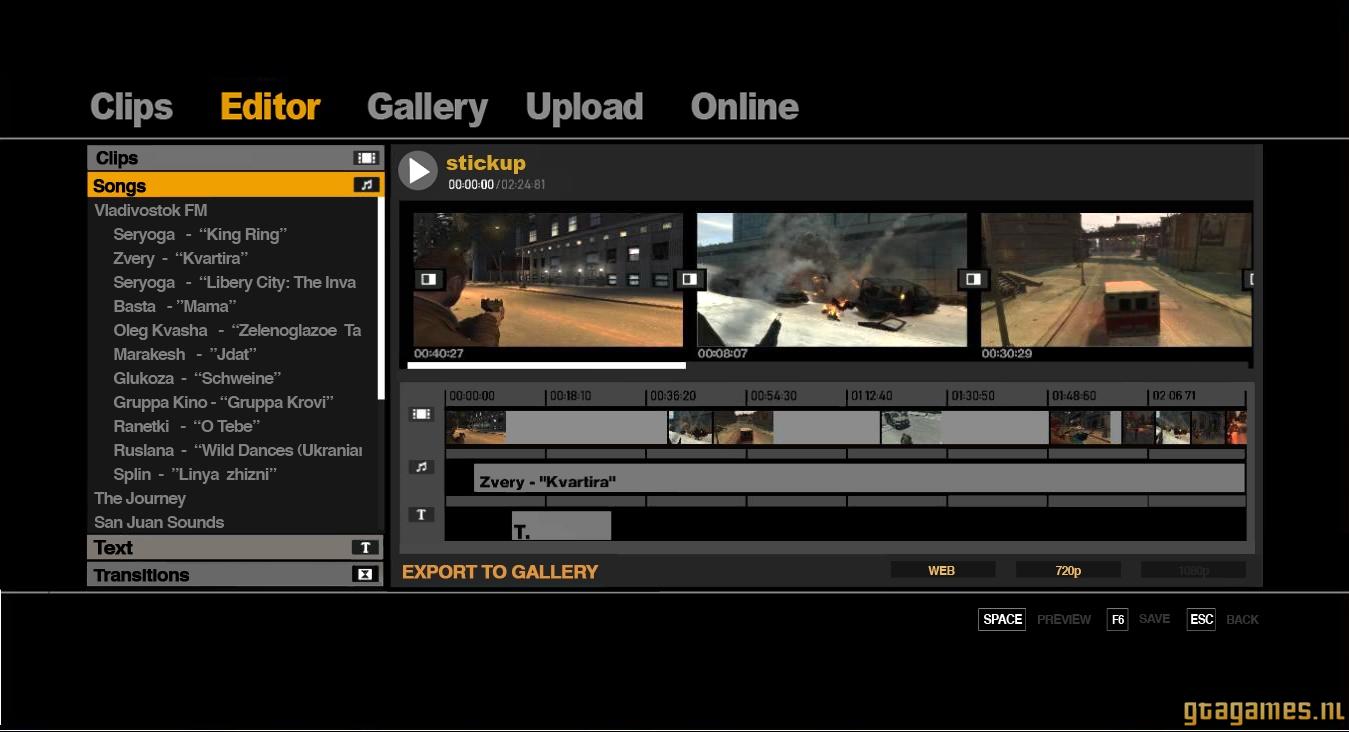Pick Marakesh - "Jdat" song

[185, 354]
